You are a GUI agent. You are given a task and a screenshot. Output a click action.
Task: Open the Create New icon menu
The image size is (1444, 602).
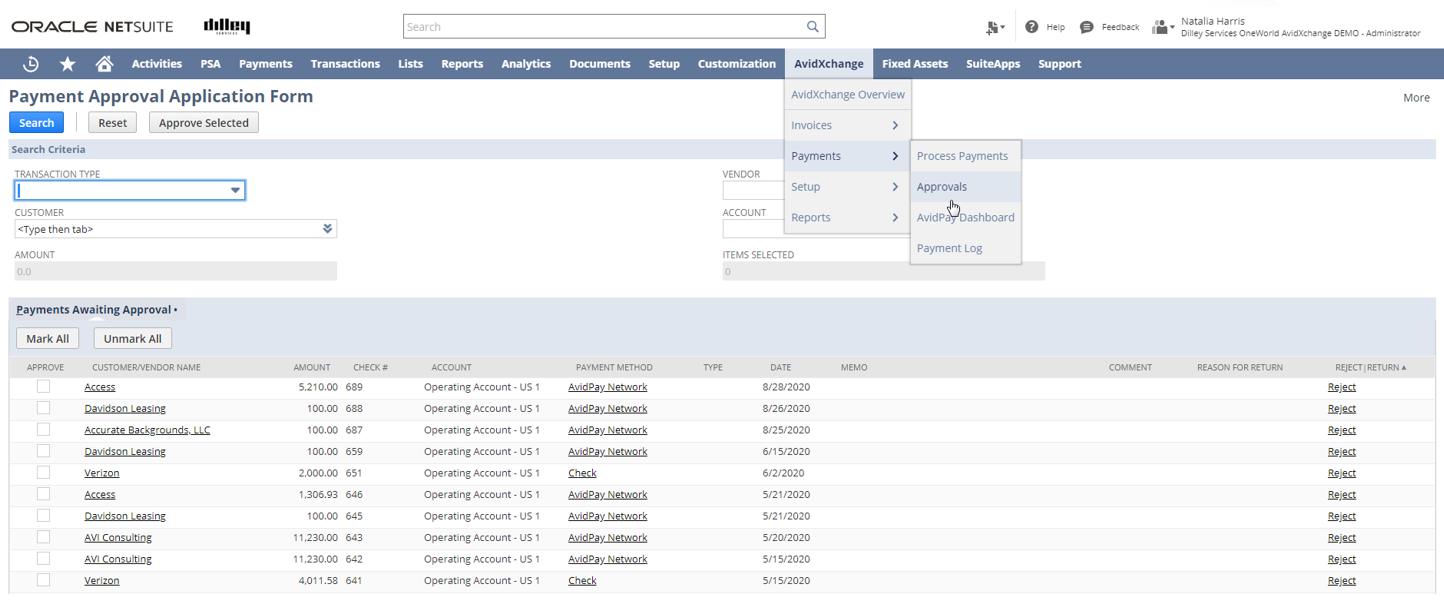tap(994, 27)
